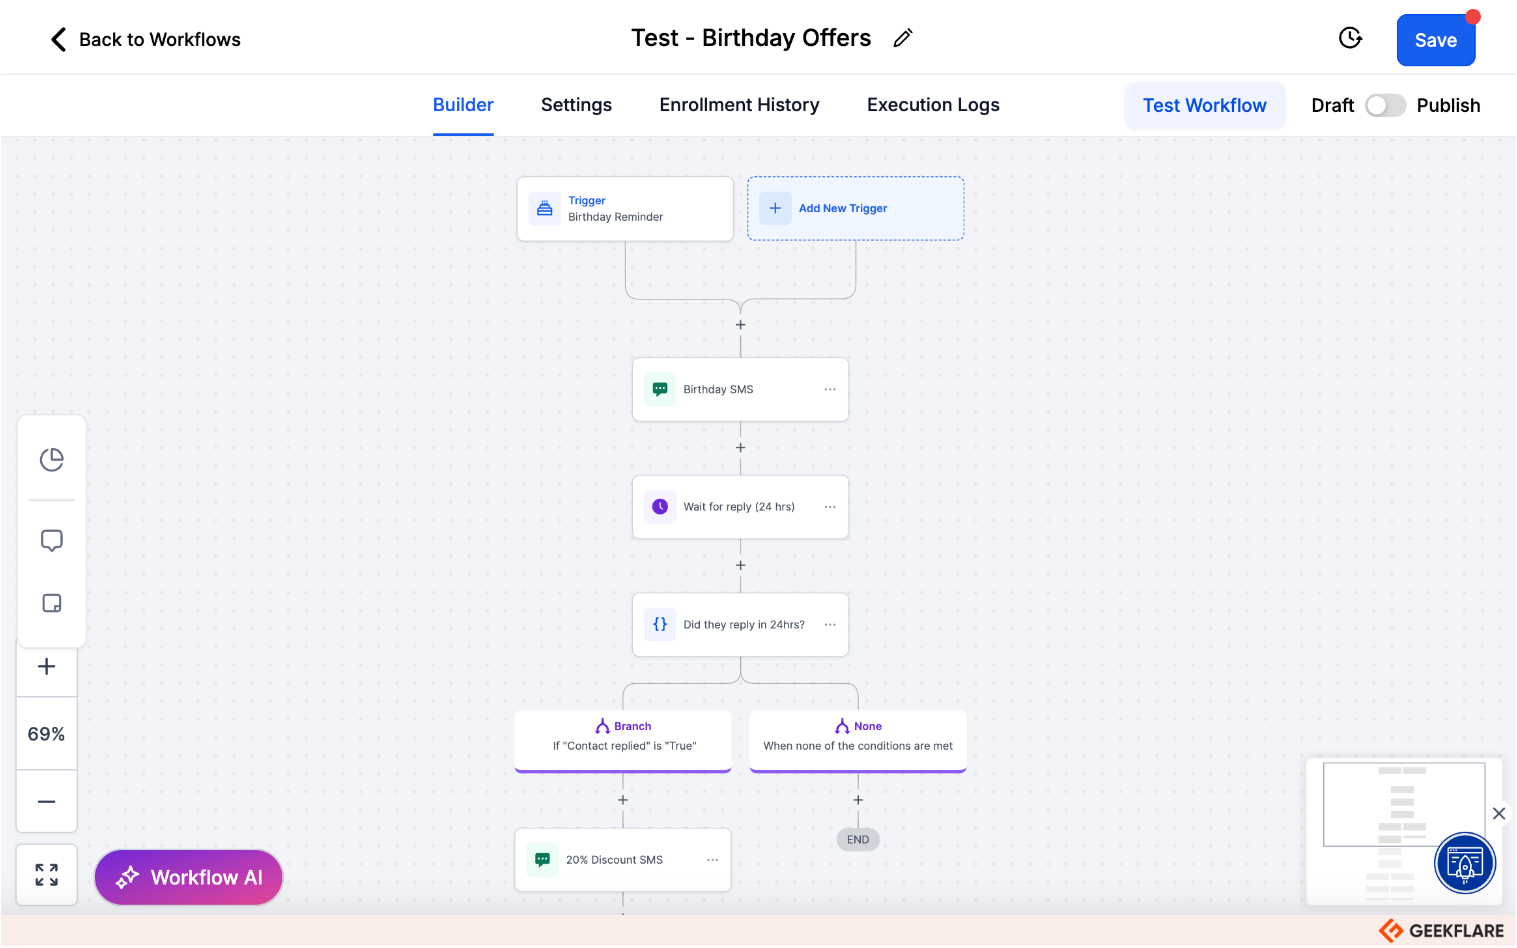Open the Enrollment History tab

pyautogui.click(x=739, y=105)
